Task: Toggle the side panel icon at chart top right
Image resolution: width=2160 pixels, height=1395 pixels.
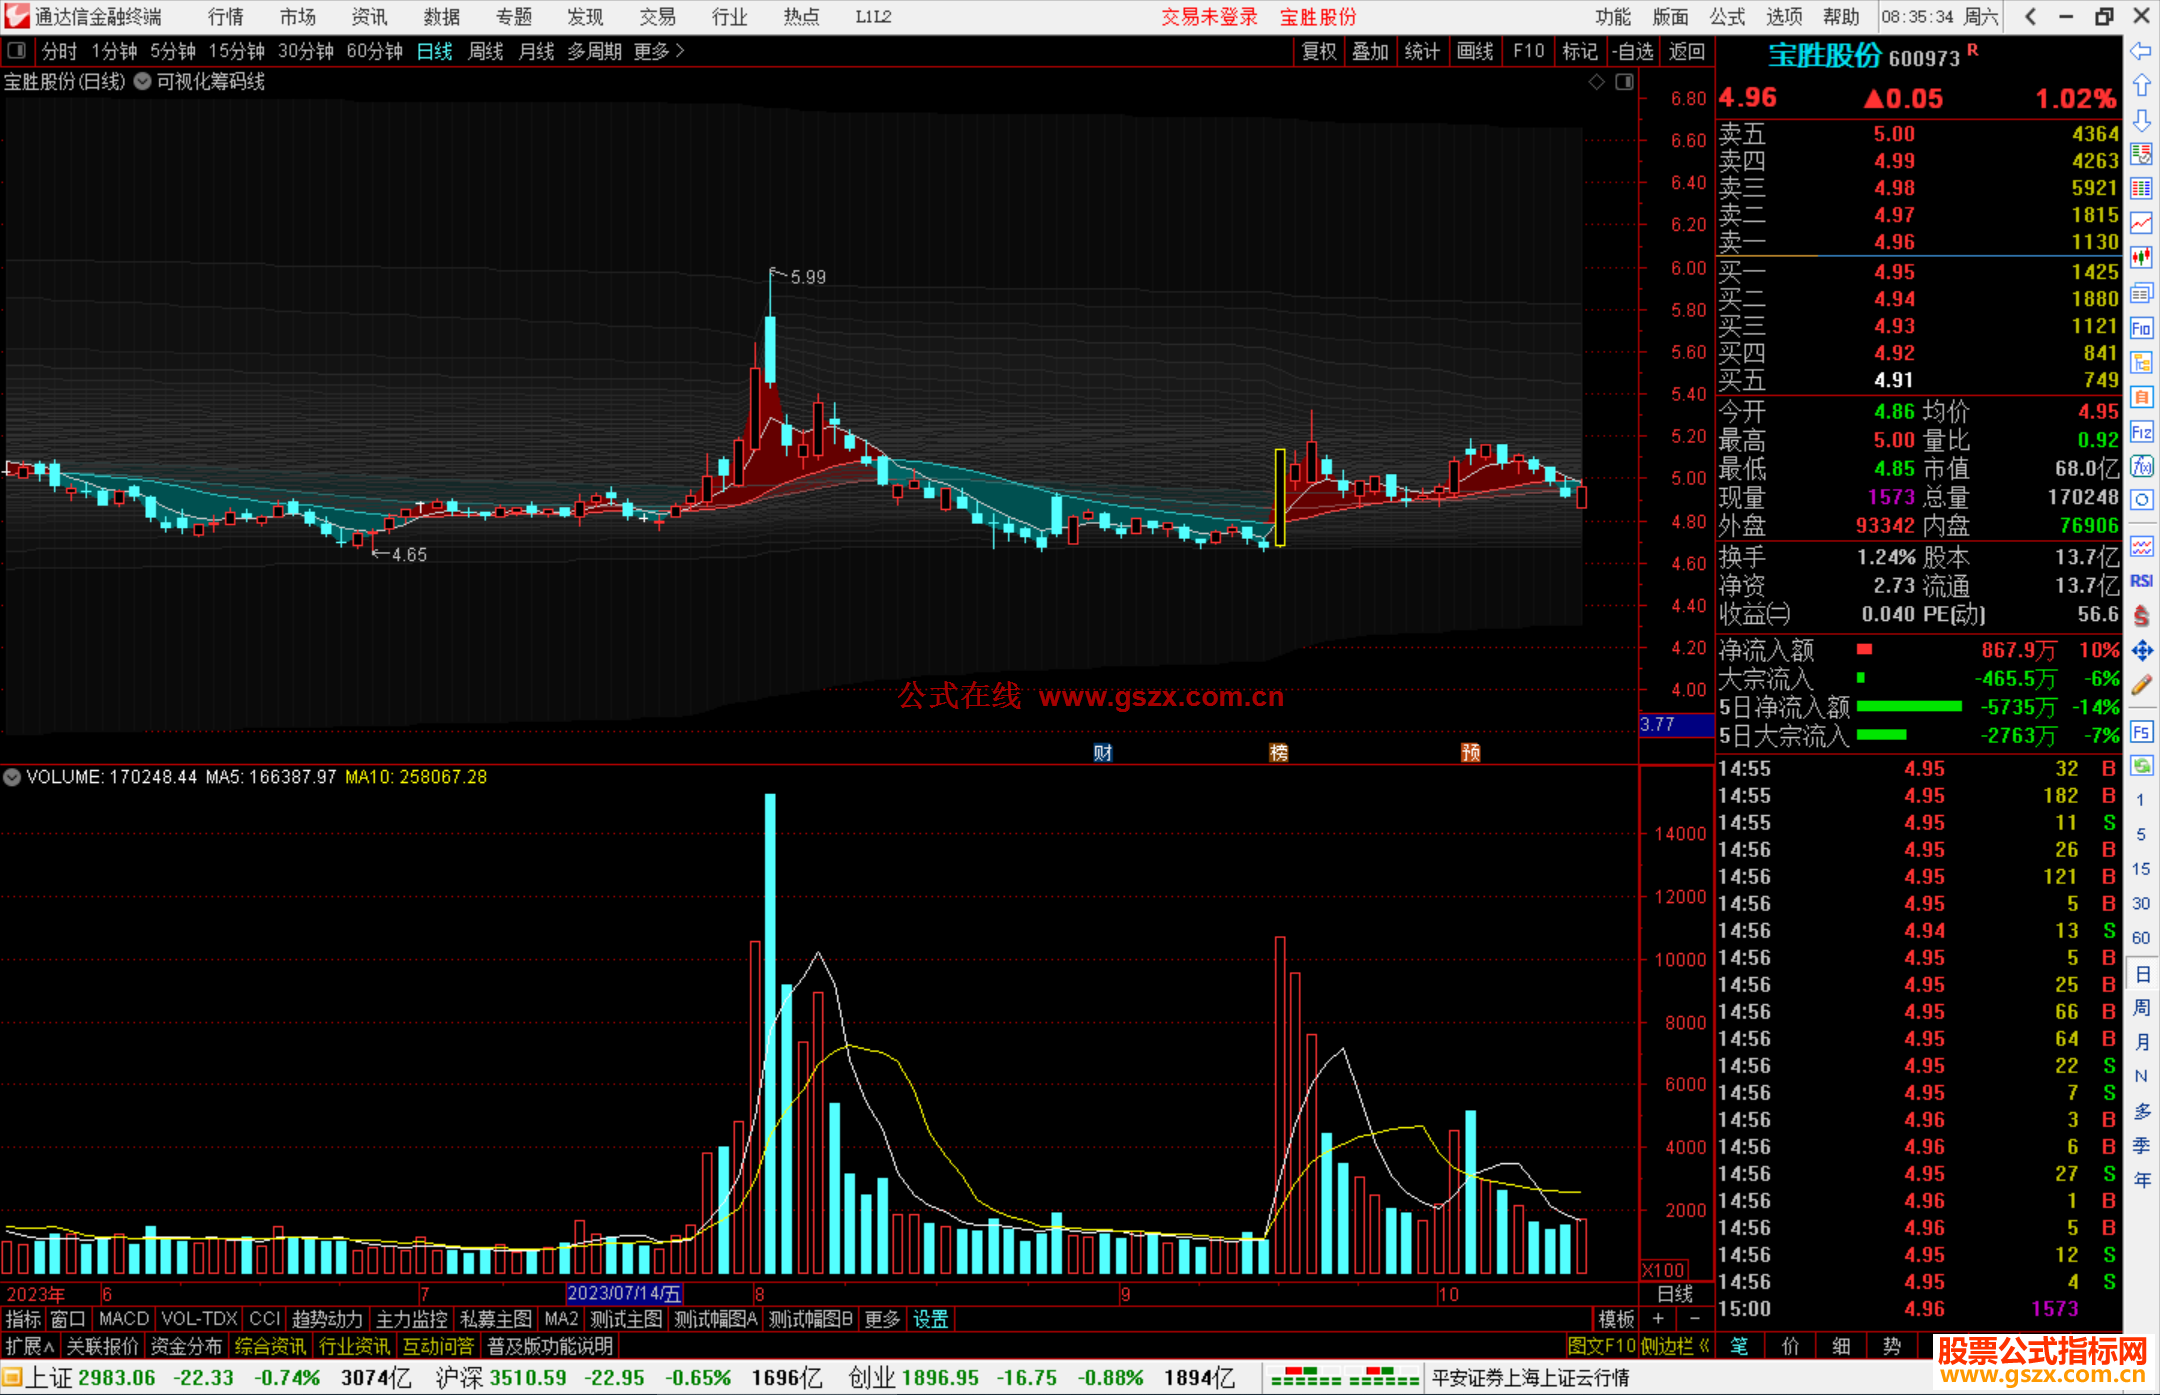Action: click(x=1625, y=82)
